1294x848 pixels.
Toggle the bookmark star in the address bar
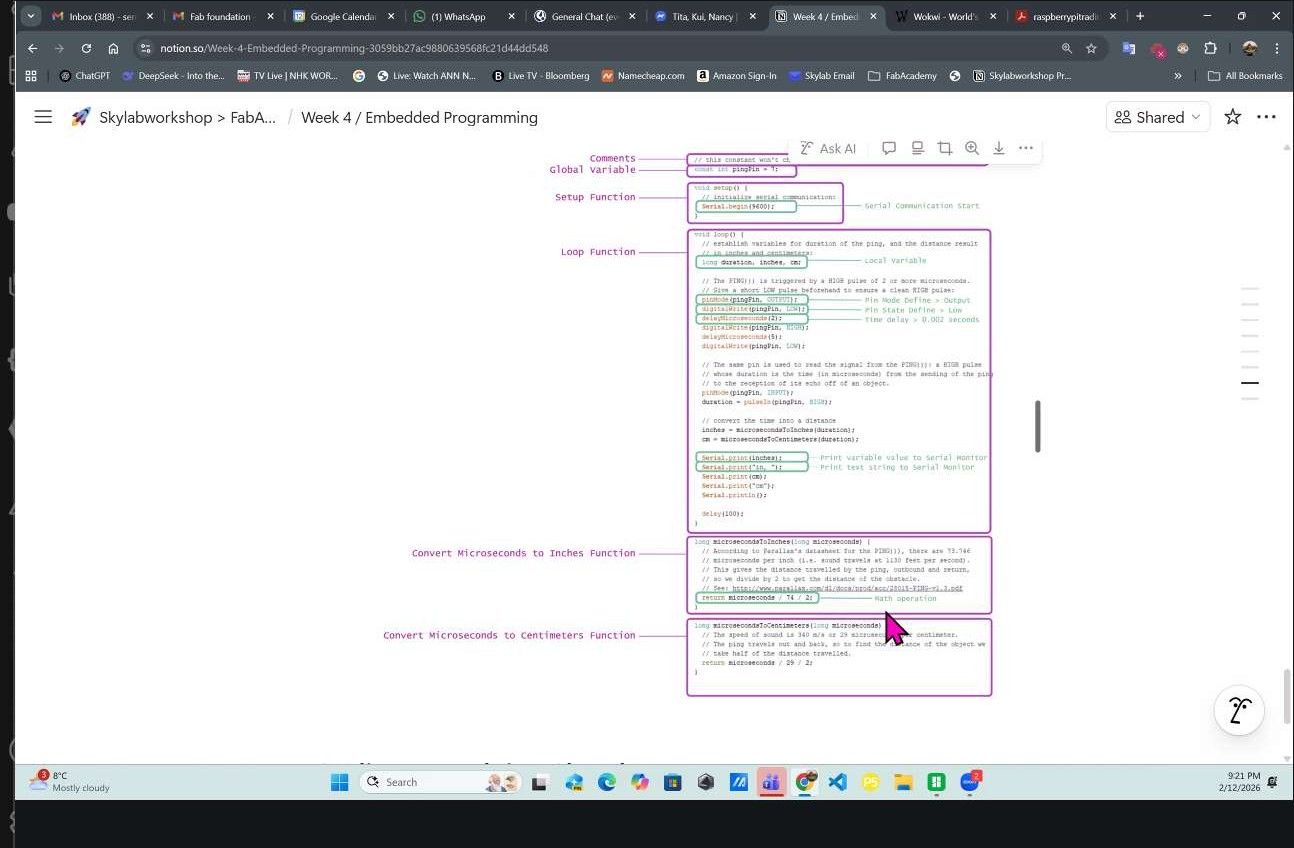(x=1091, y=48)
